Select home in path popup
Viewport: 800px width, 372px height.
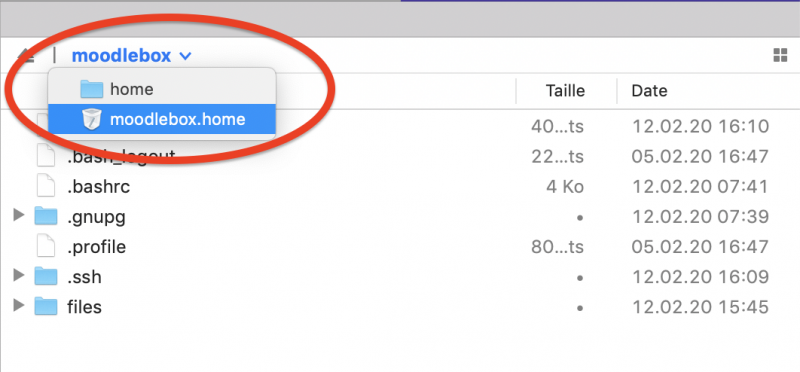pos(162,89)
